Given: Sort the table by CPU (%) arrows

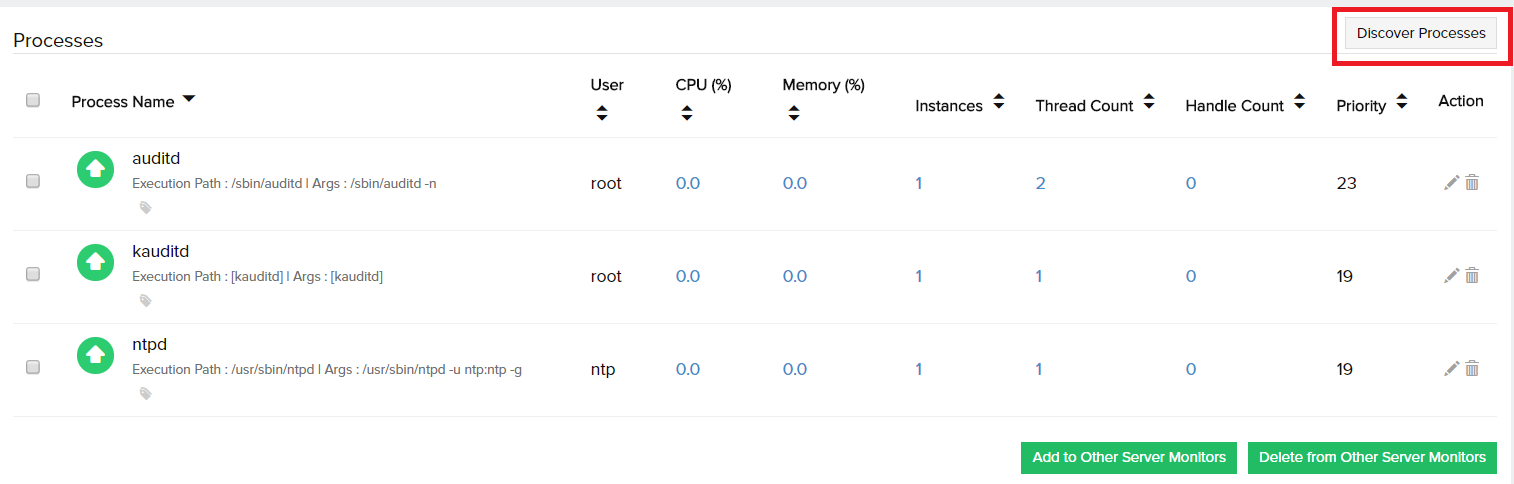Looking at the screenshot, I should (686, 114).
